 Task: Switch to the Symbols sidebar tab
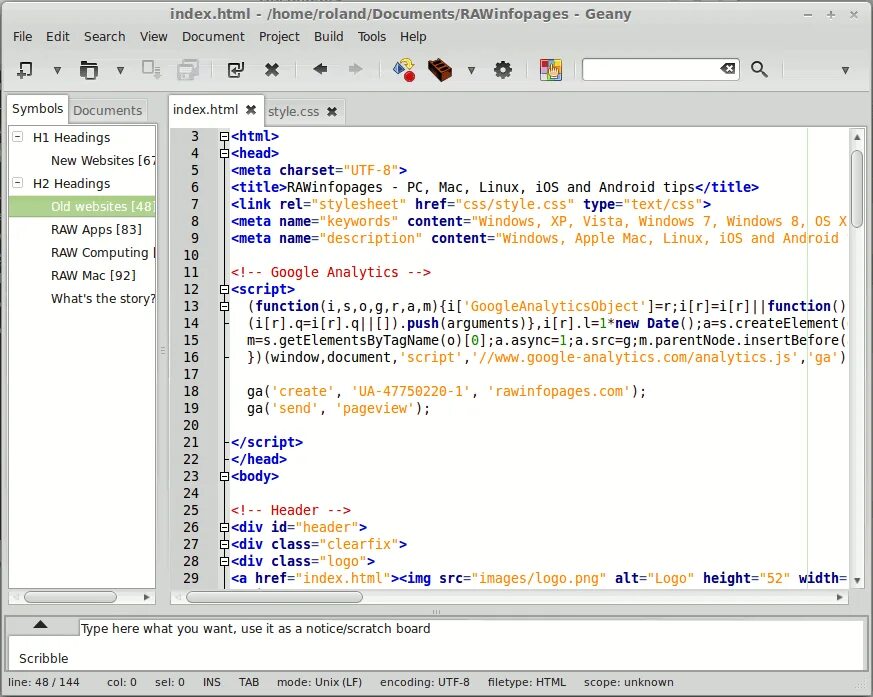pyautogui.click(x=37, y=109)
